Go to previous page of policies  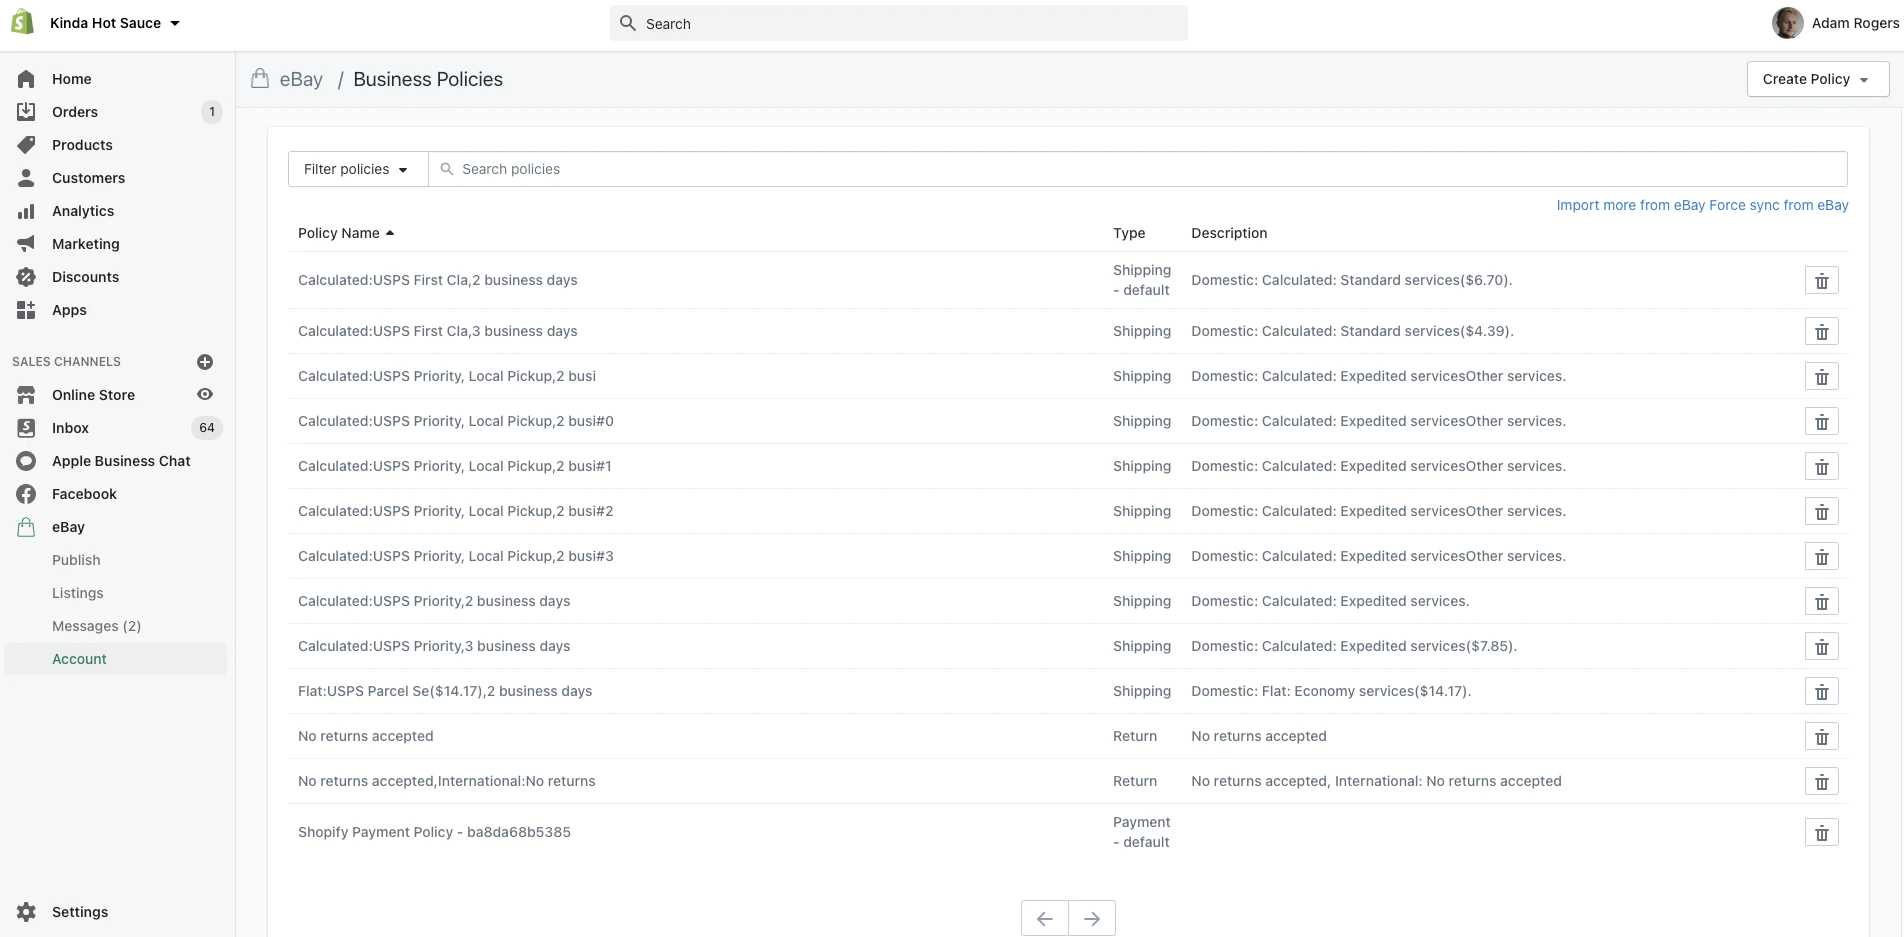(1045, 918)
